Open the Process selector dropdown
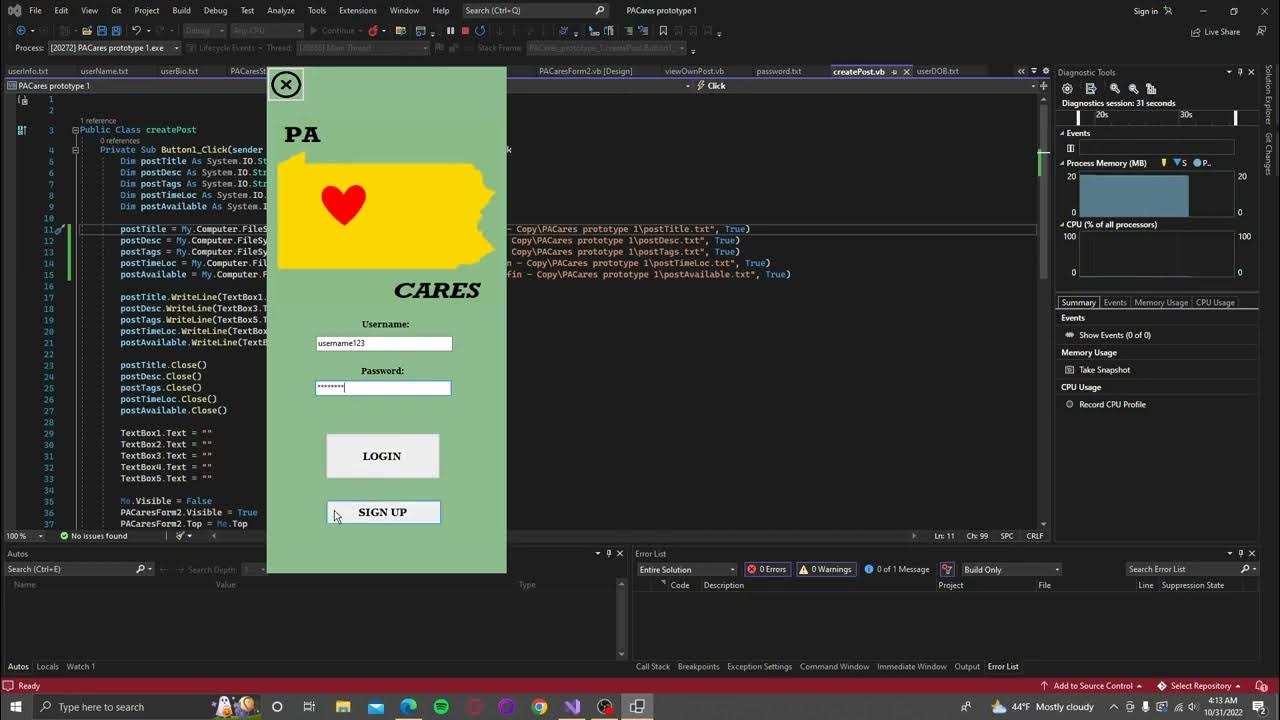The image size is (1280, 720). pos(114,48)
